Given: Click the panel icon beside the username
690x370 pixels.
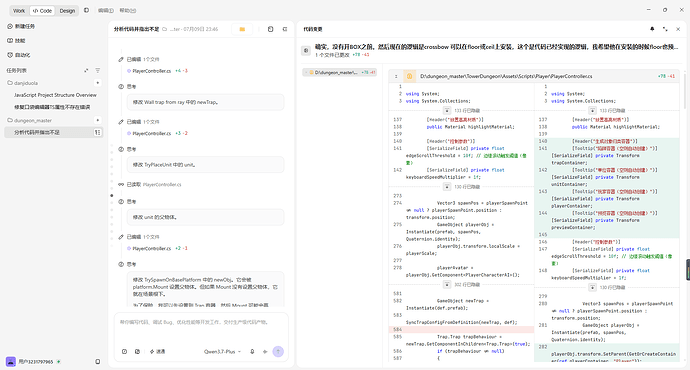Looking at the screenshot, I should pyautogui.click(x=98, y=362).
